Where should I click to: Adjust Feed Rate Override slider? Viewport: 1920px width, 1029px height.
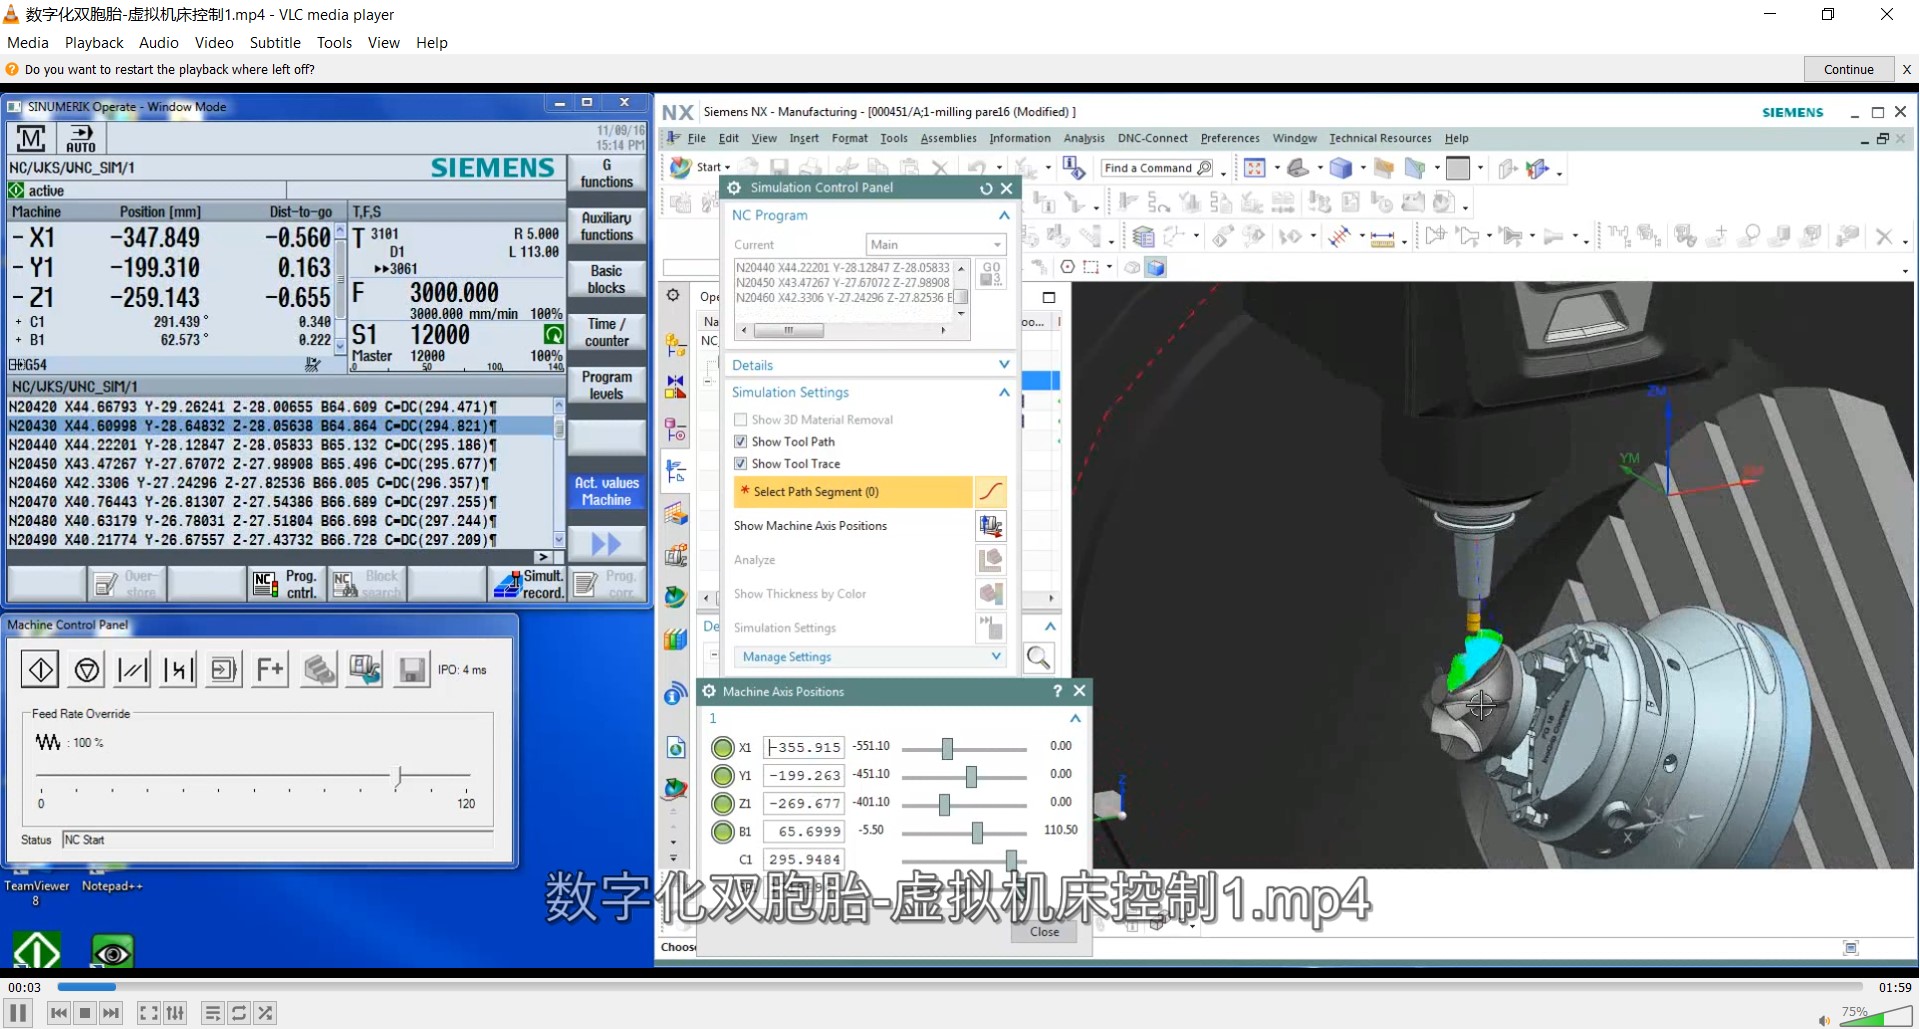pyautogui.click(x=399, y=775)
